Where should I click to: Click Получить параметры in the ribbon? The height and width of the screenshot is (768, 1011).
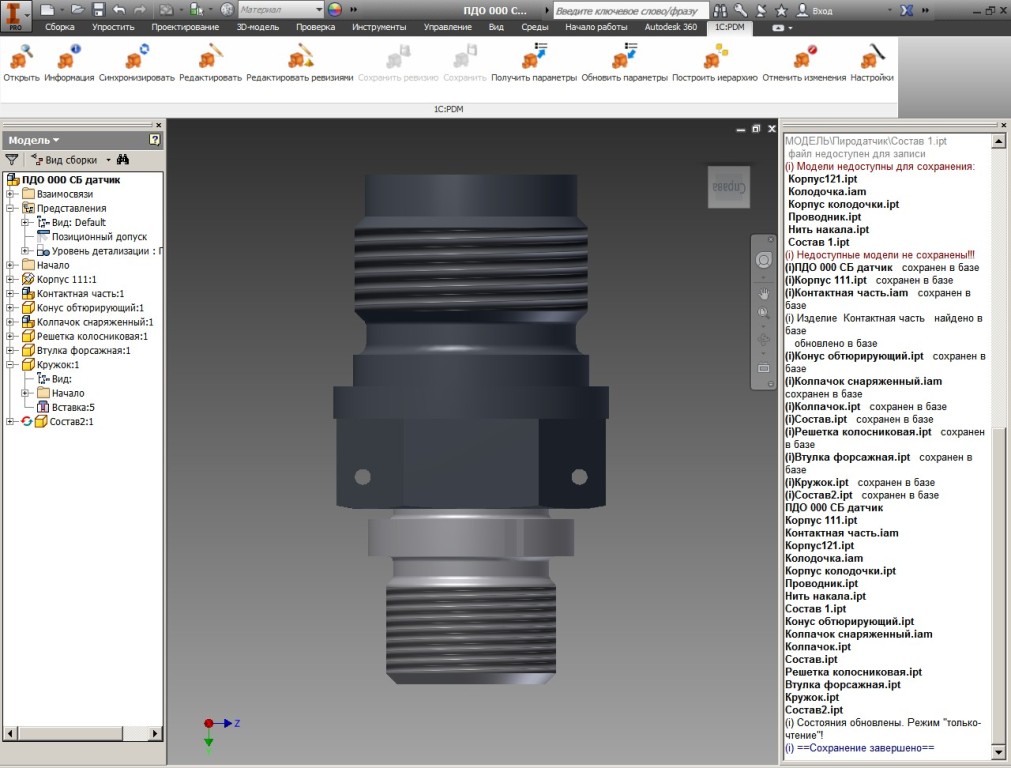(534, 59)
